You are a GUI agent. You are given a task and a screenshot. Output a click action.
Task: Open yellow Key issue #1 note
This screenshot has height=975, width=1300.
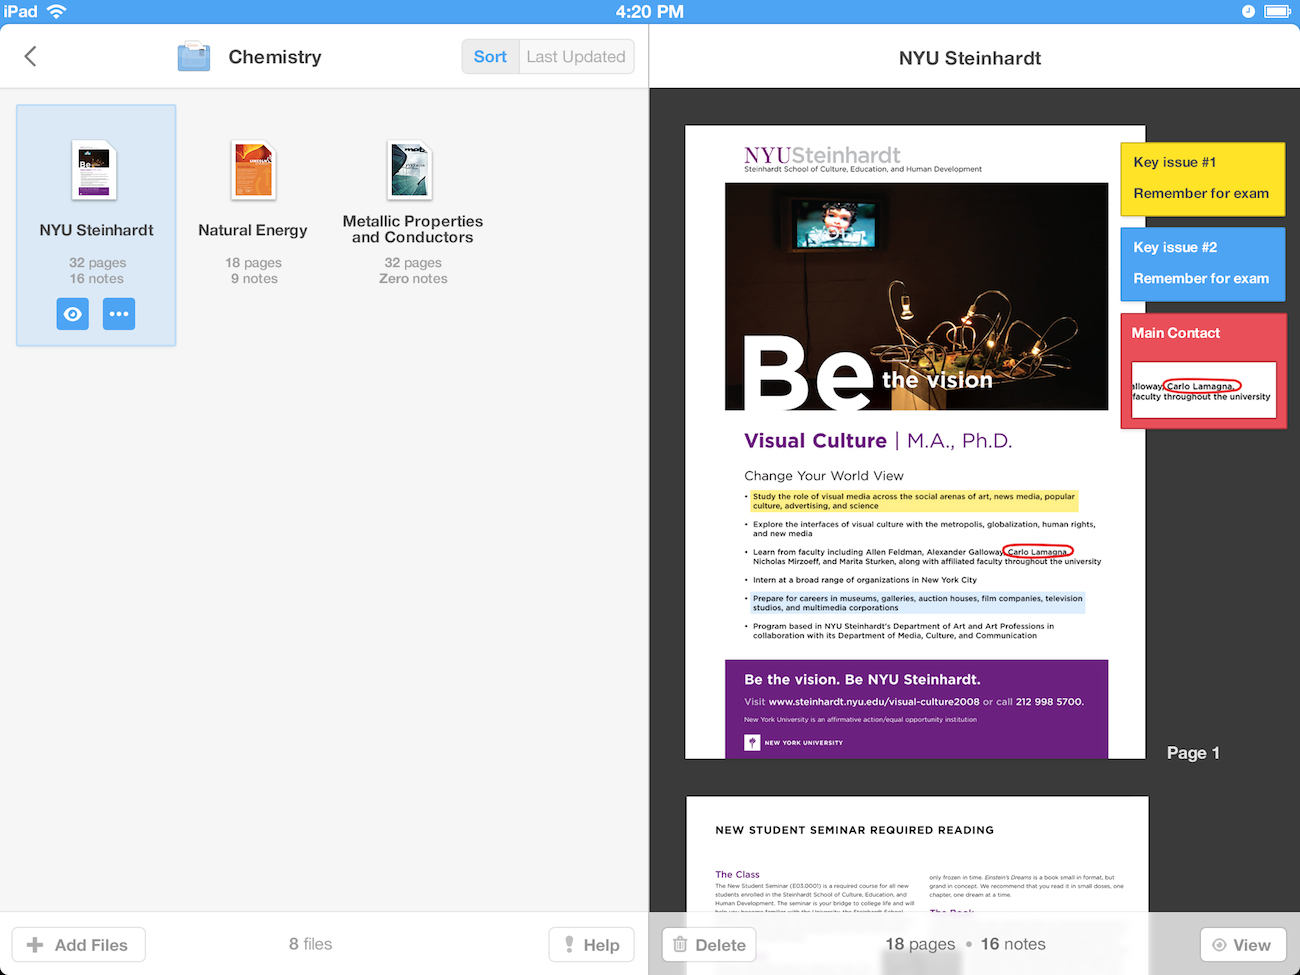point(1202,178)
